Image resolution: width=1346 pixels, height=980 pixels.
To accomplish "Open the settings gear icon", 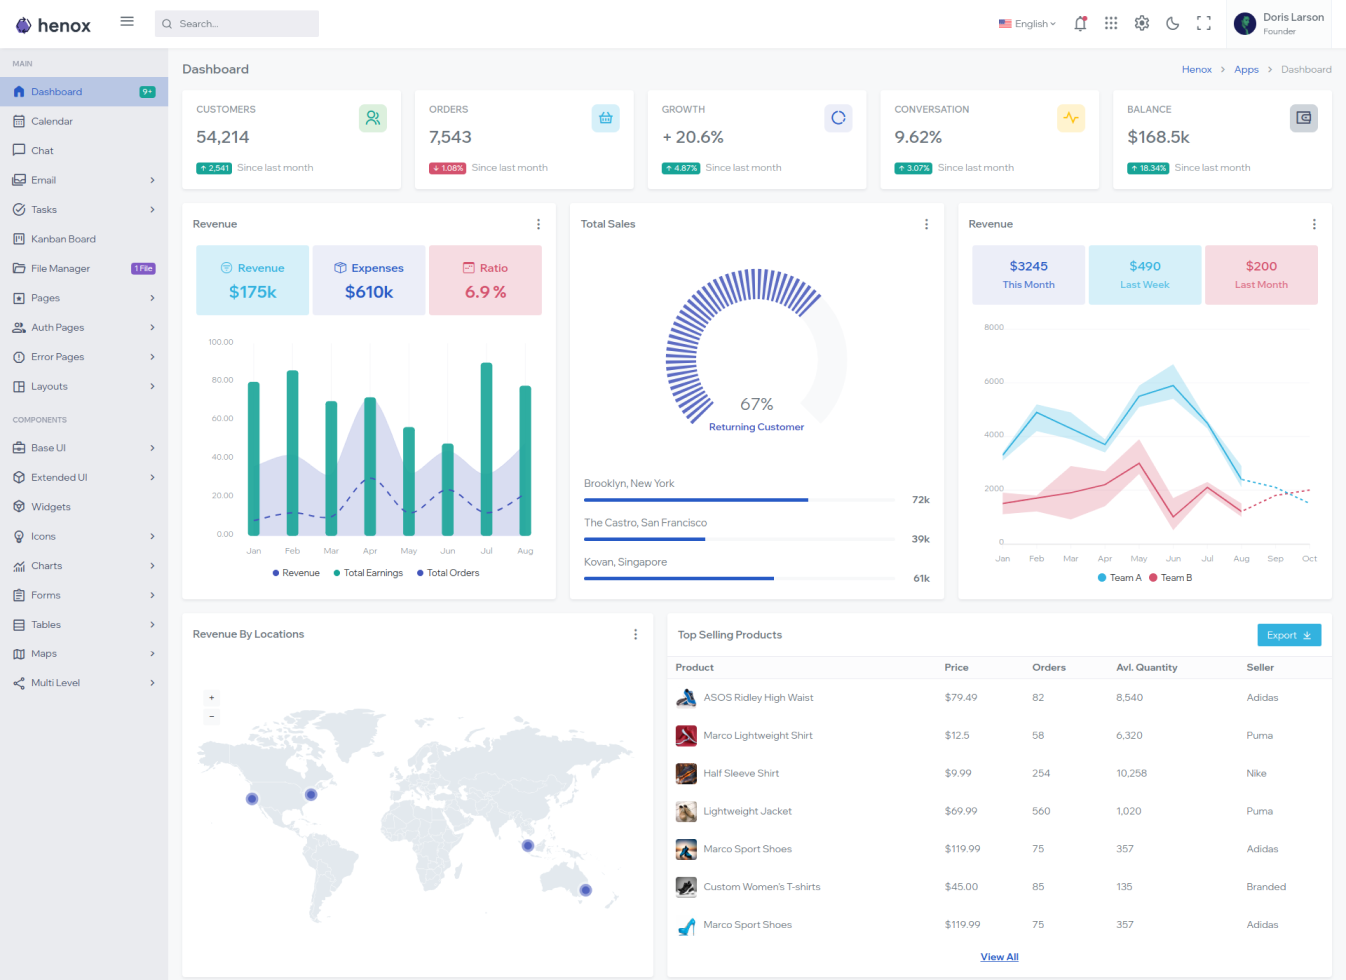I will (1142, 23).
